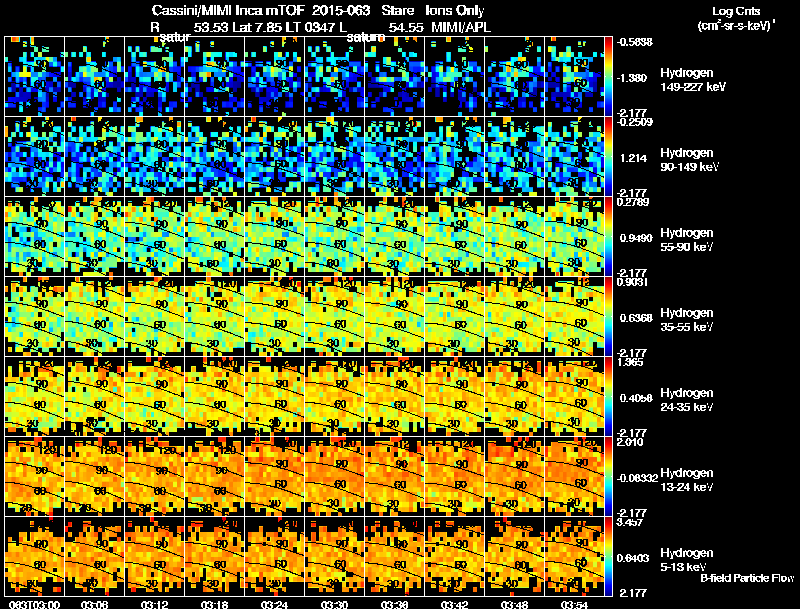Click the '0.6368' color bar midpoint value

click(636, 318)
